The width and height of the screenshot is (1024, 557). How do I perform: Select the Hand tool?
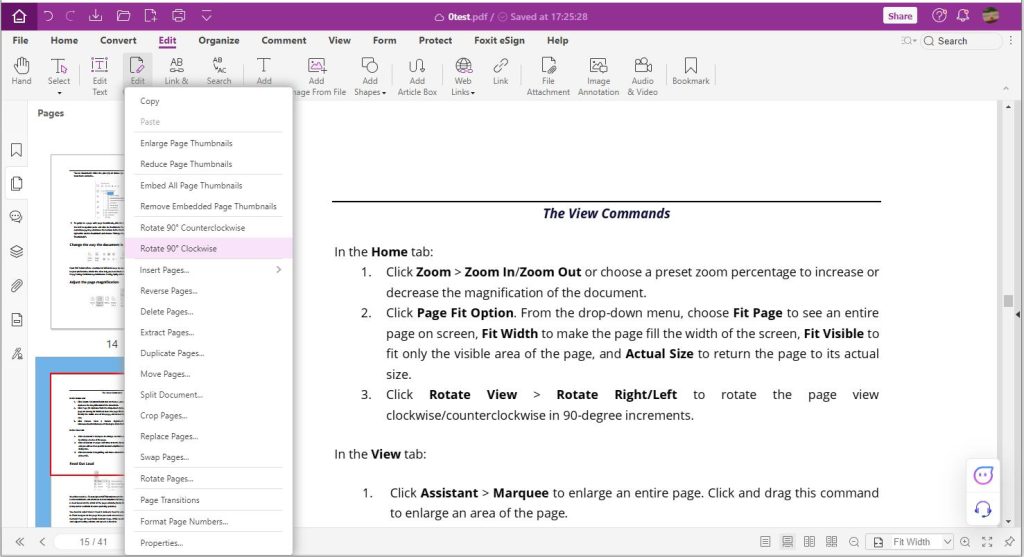pos(21,71)
